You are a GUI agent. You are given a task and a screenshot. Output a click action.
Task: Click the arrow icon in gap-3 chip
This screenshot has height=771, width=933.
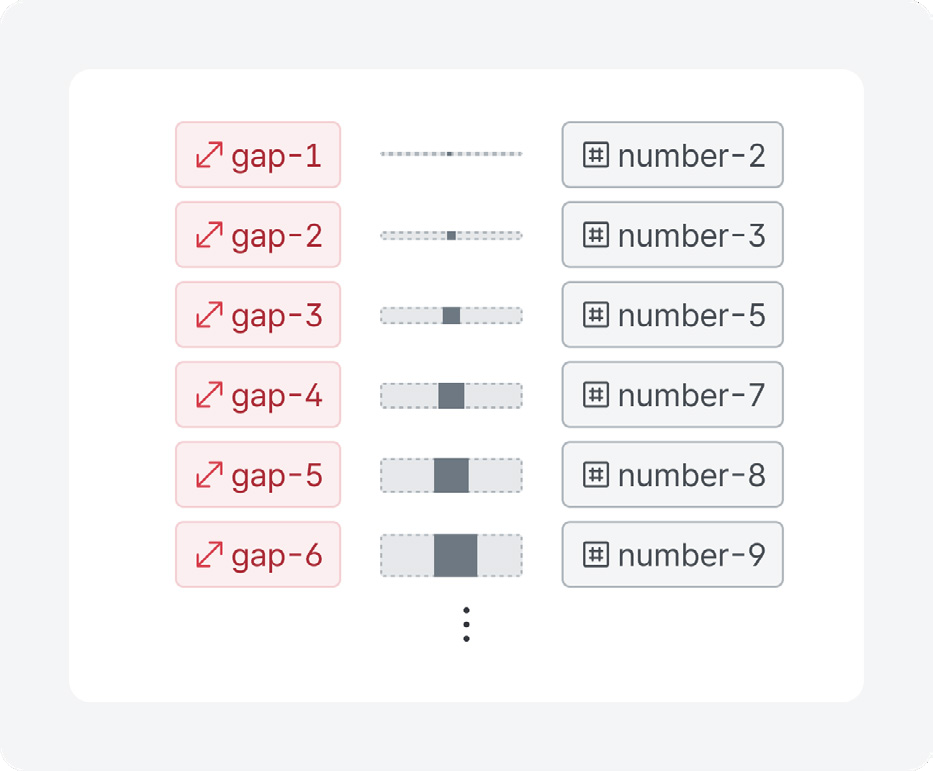[209, 315]
